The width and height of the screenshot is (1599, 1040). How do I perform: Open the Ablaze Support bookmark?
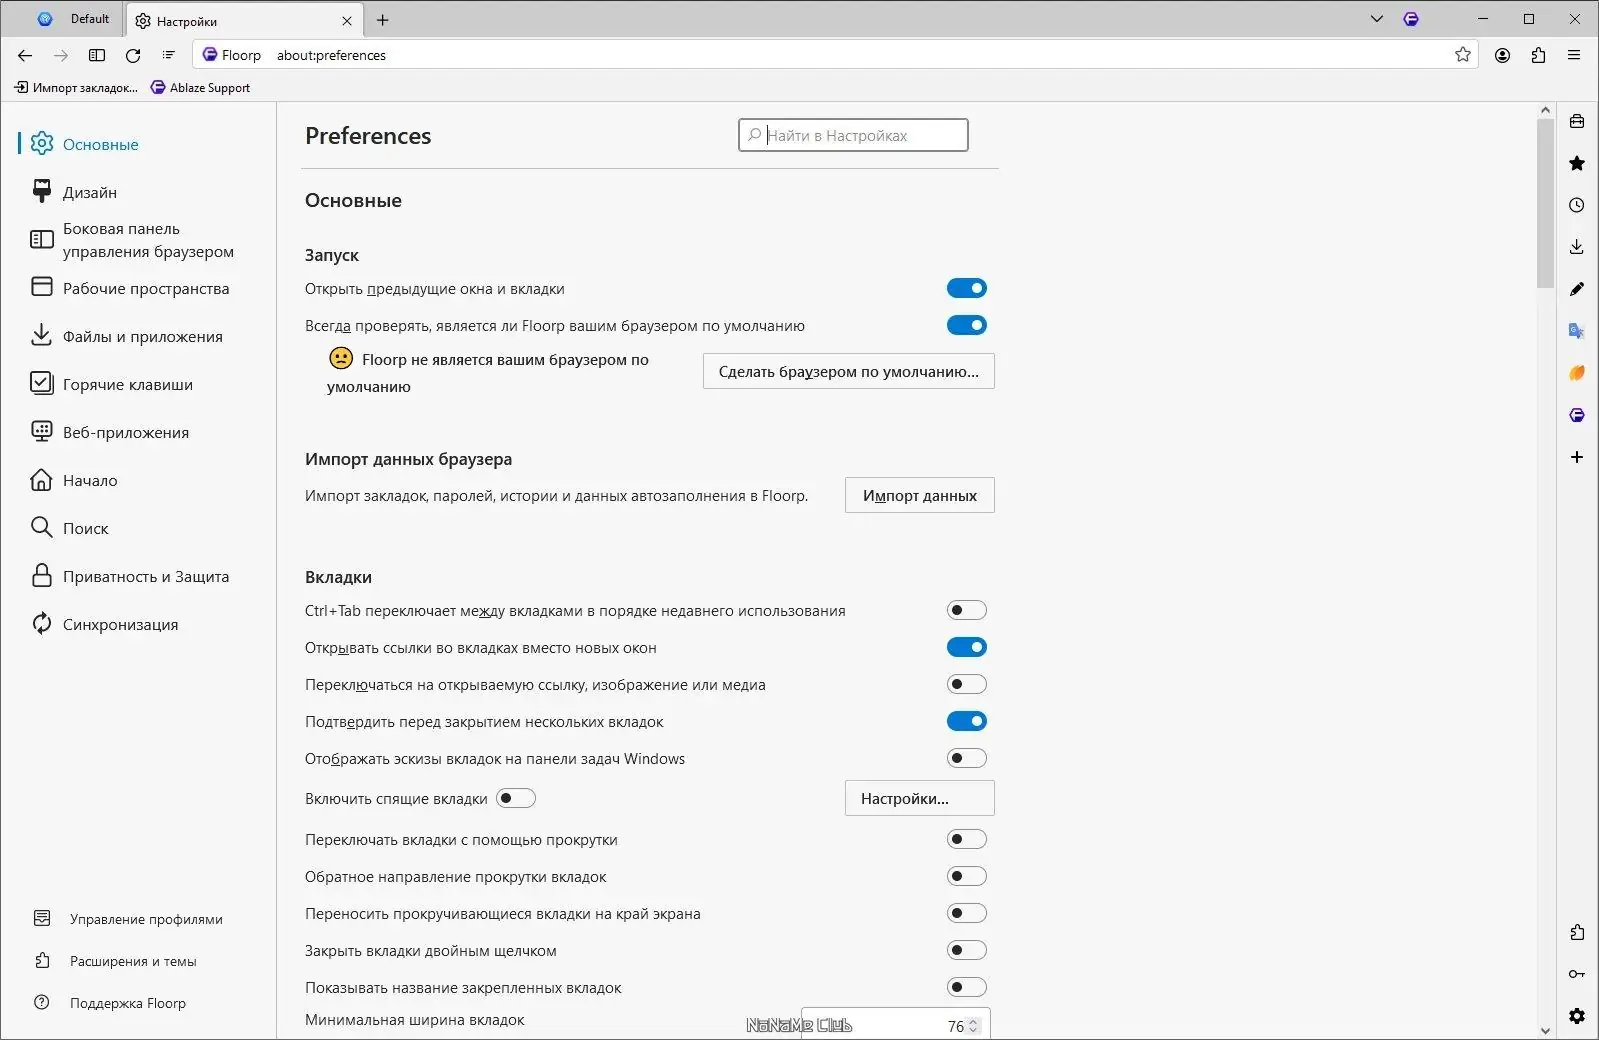tap(200, 88)
